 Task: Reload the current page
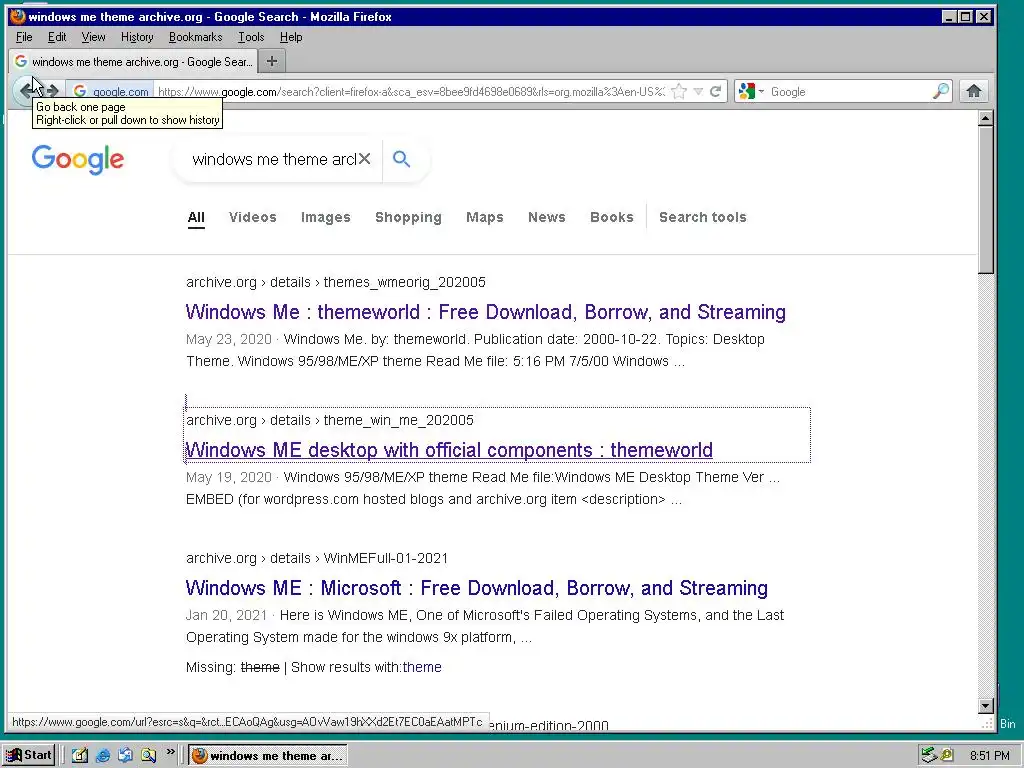pyautogui.click(x=716, y=91)
